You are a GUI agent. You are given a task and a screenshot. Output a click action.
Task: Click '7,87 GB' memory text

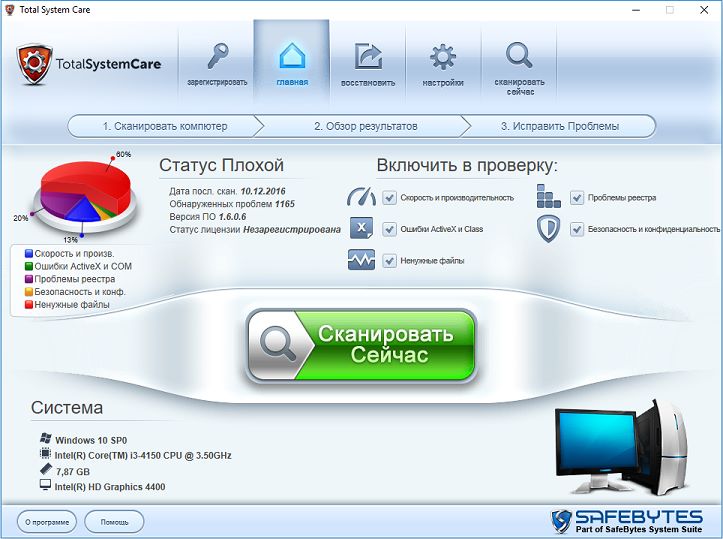click(73, 472)
